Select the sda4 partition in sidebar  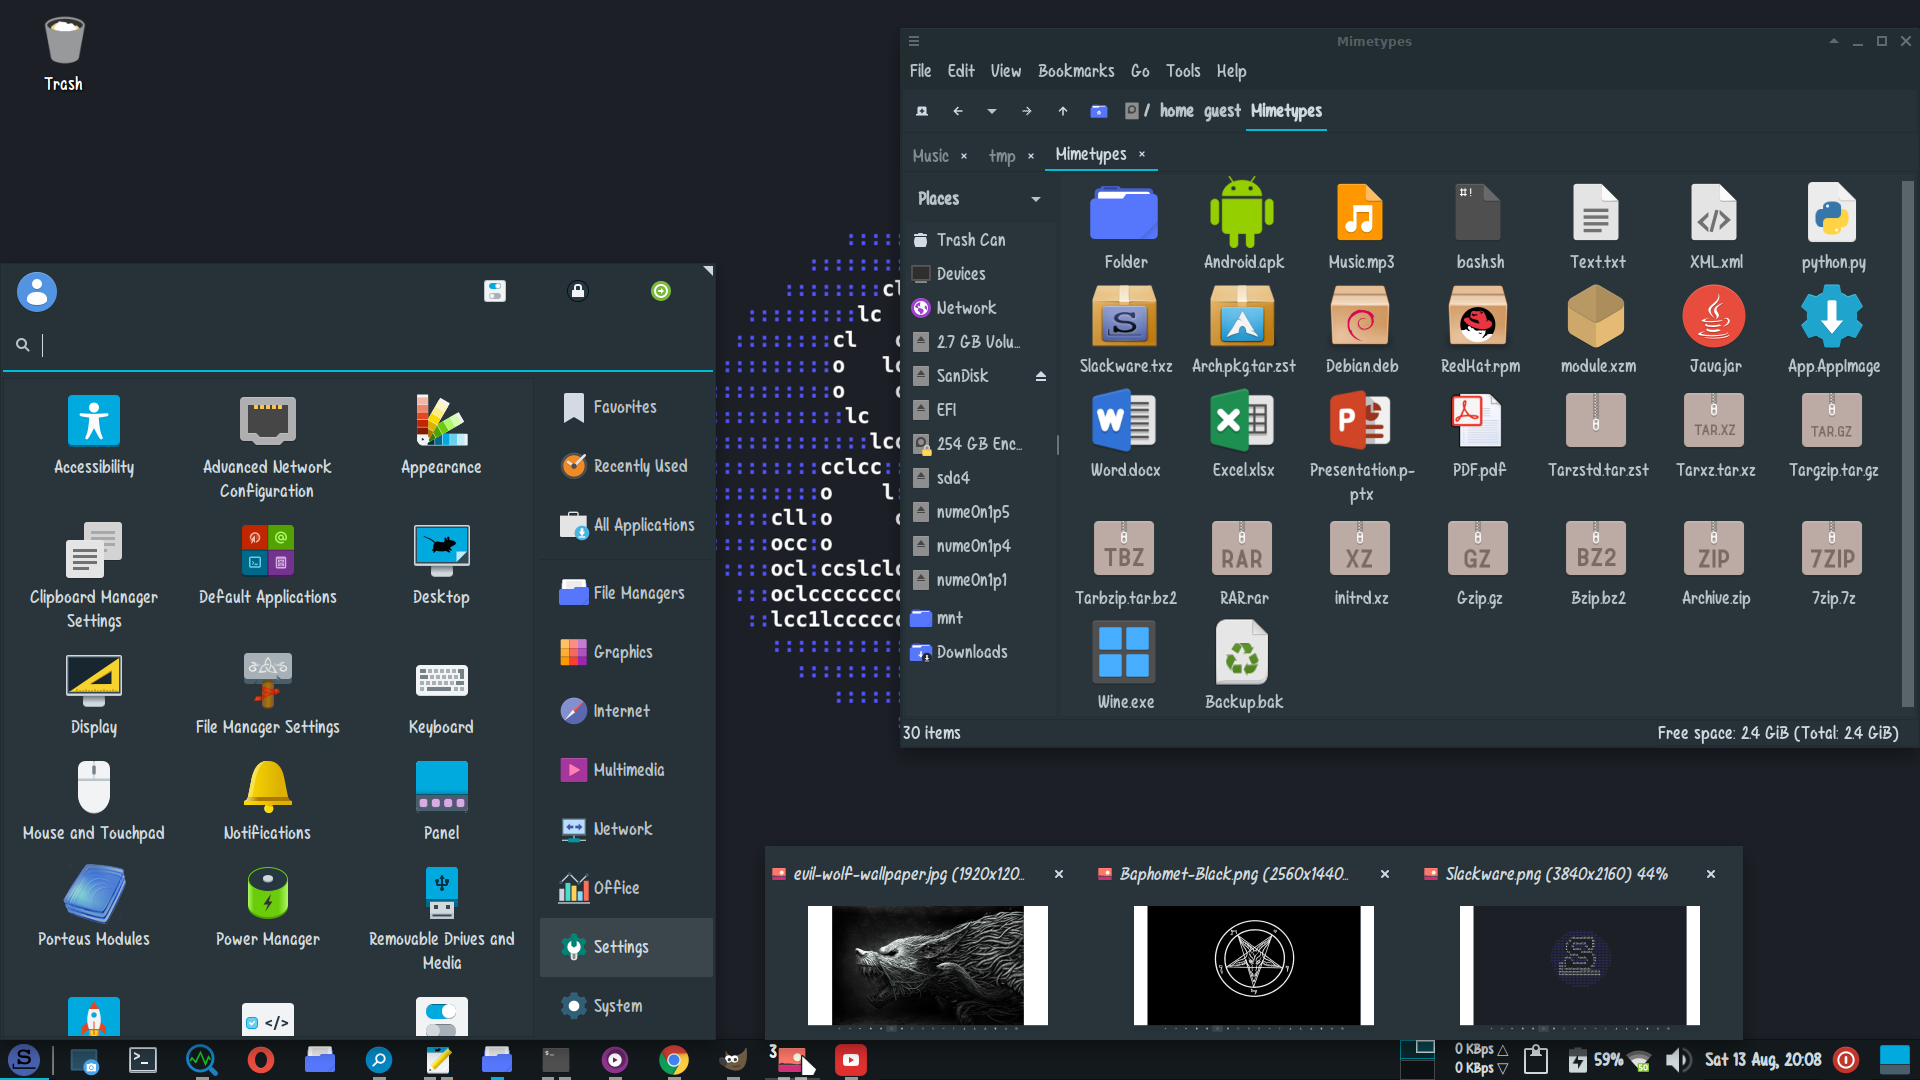click(953, 478)
